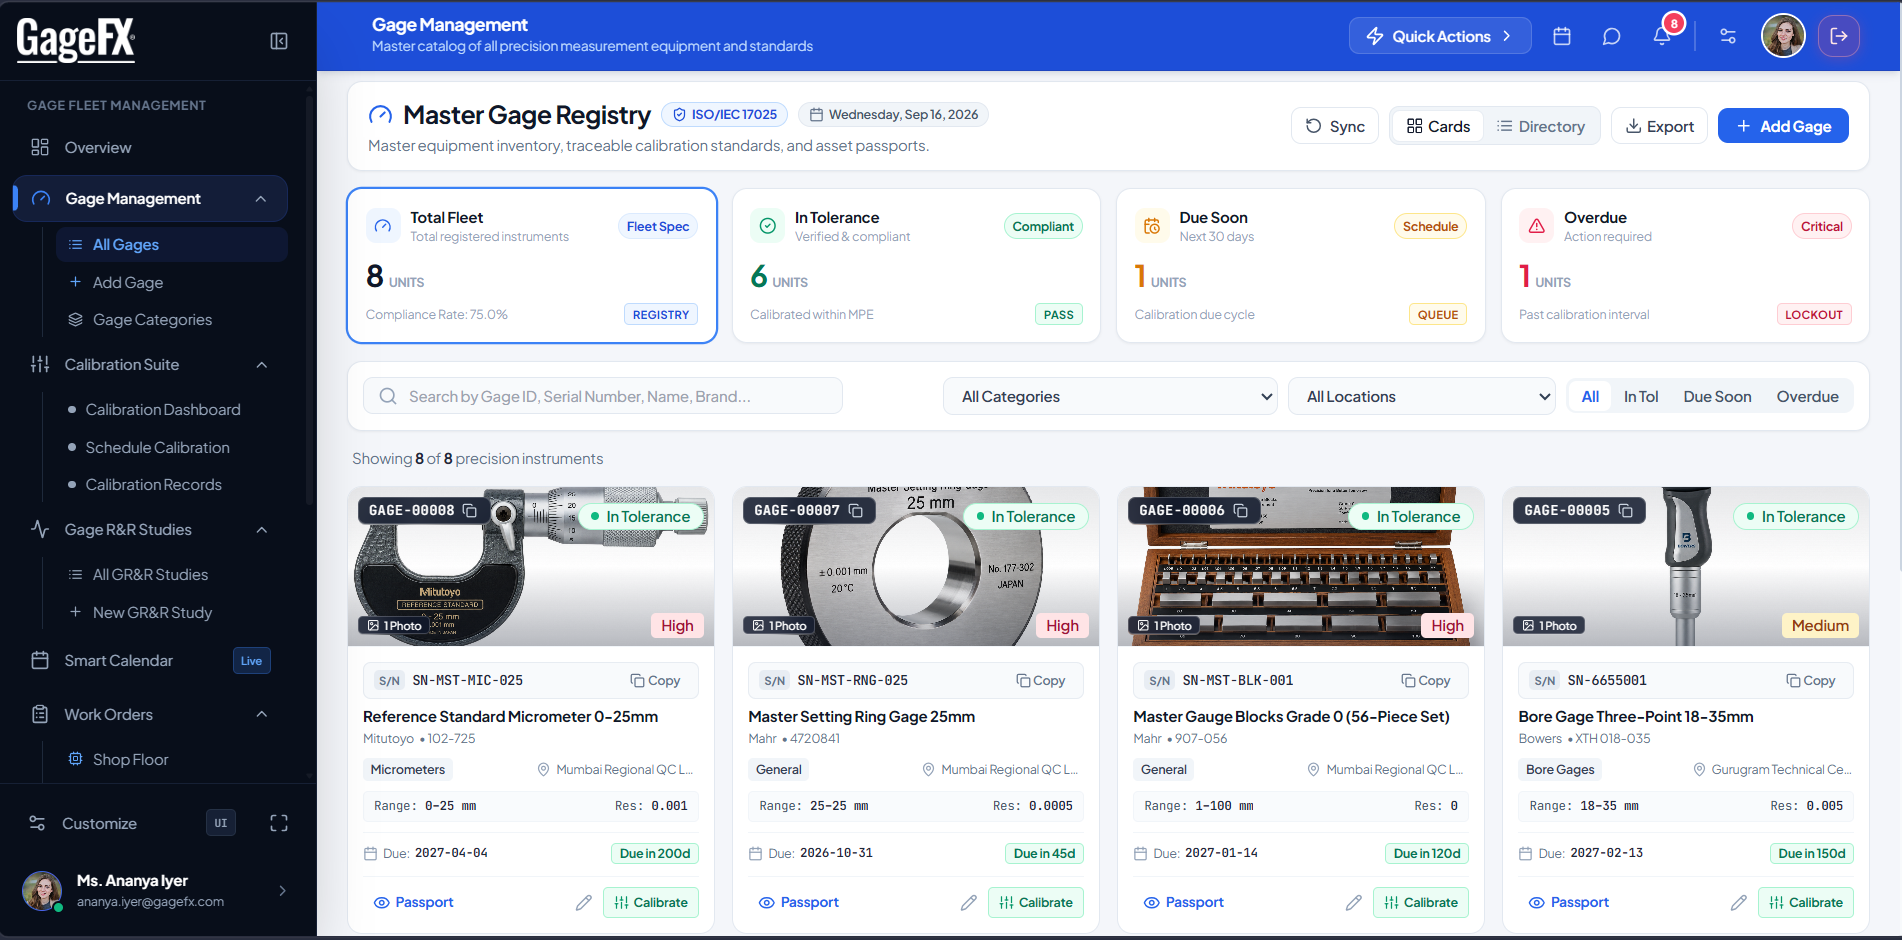Screen dimensions: 1902x940
Task: Expand user profile Ms. Ananya Iyer
Action: (x=155, y=890)
